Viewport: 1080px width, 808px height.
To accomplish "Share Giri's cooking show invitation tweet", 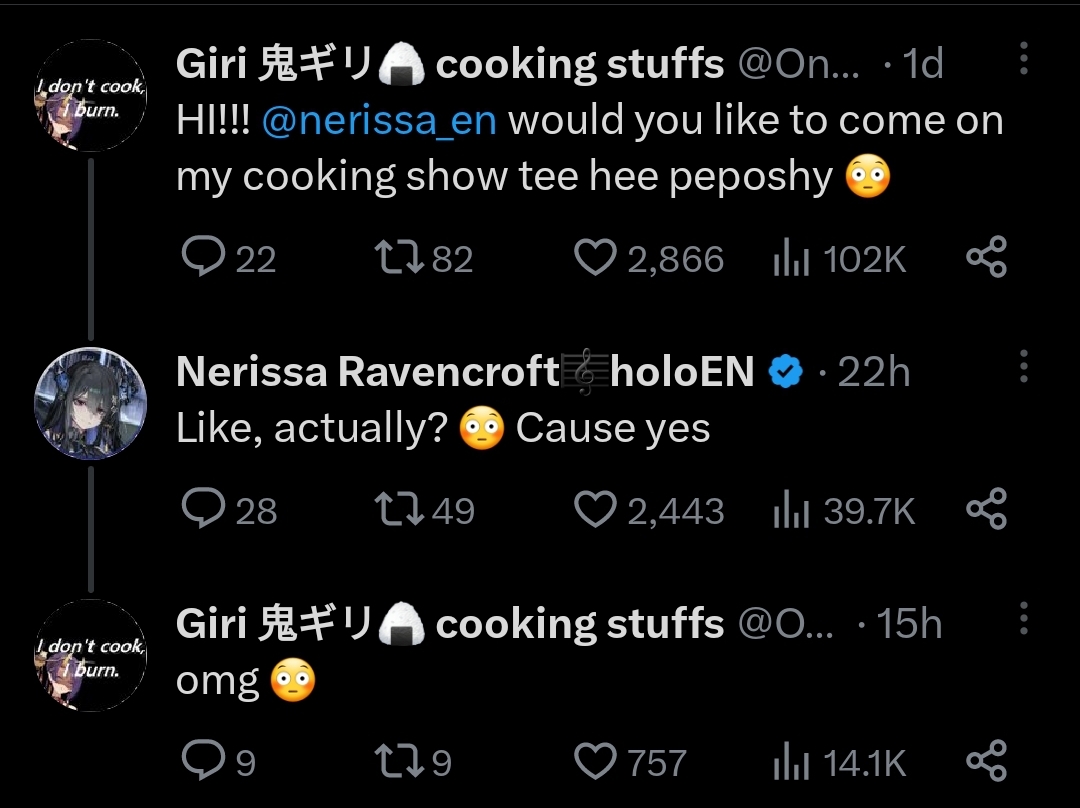I will pyautogui.click(x=986, y=259).
